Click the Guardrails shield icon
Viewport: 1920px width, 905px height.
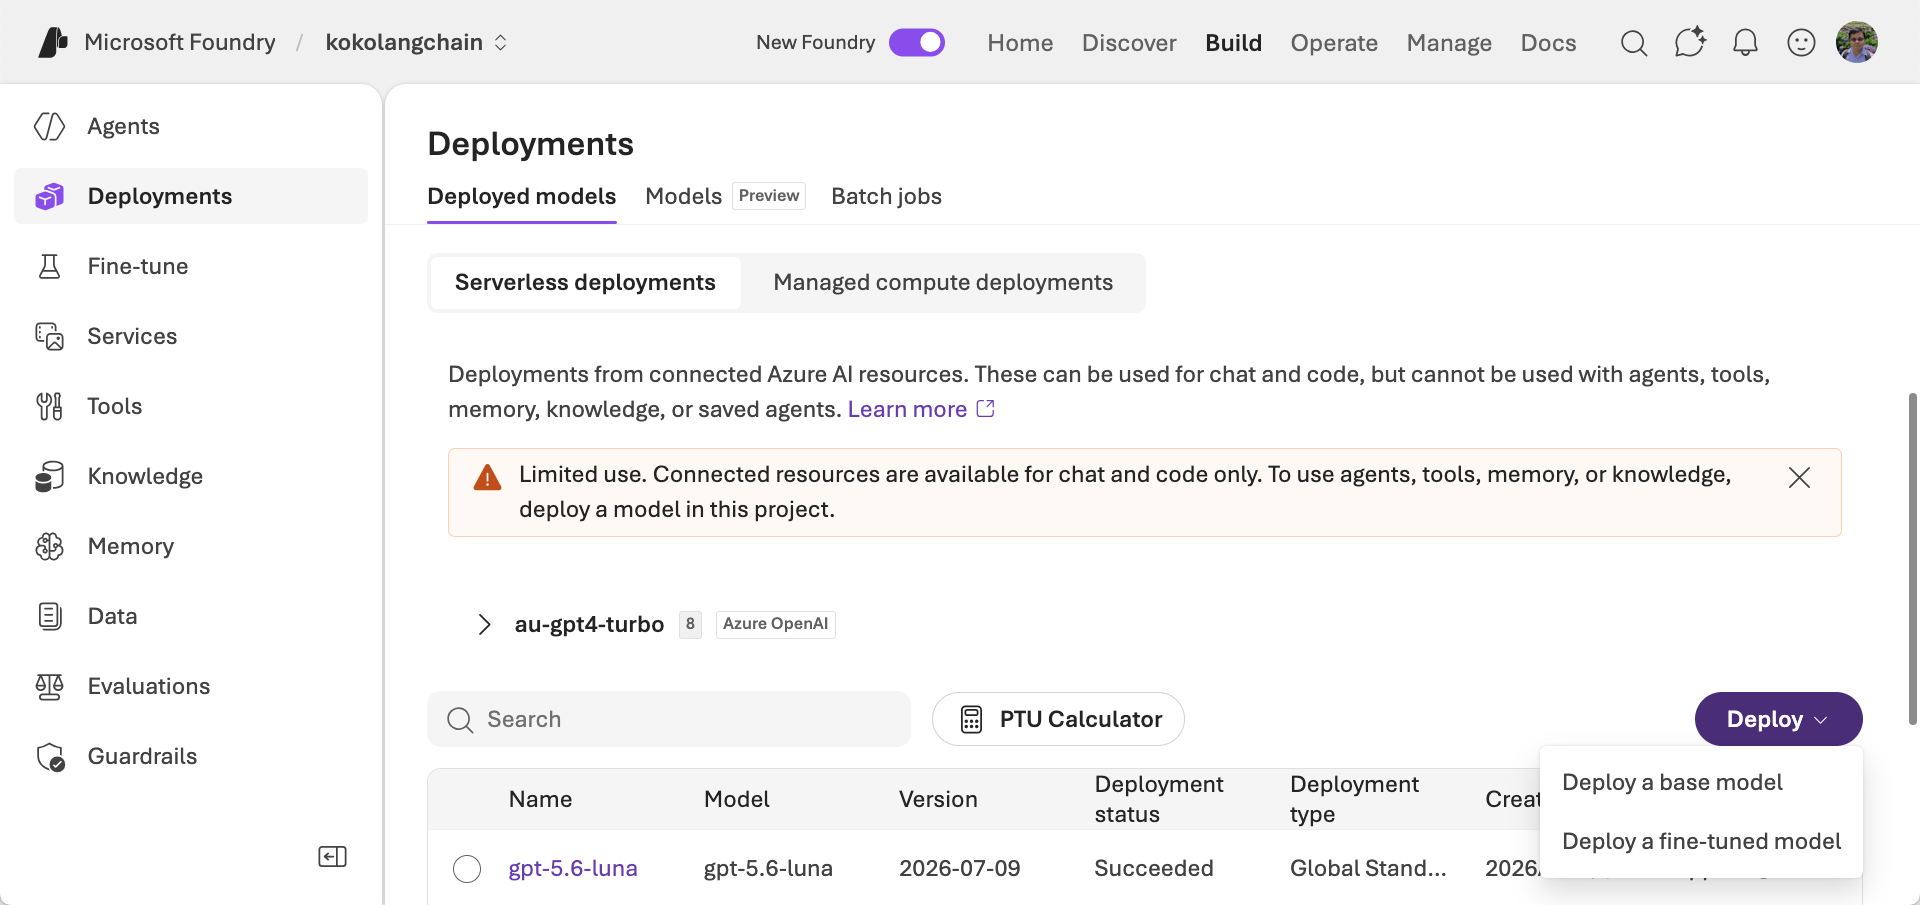point(50,757)
